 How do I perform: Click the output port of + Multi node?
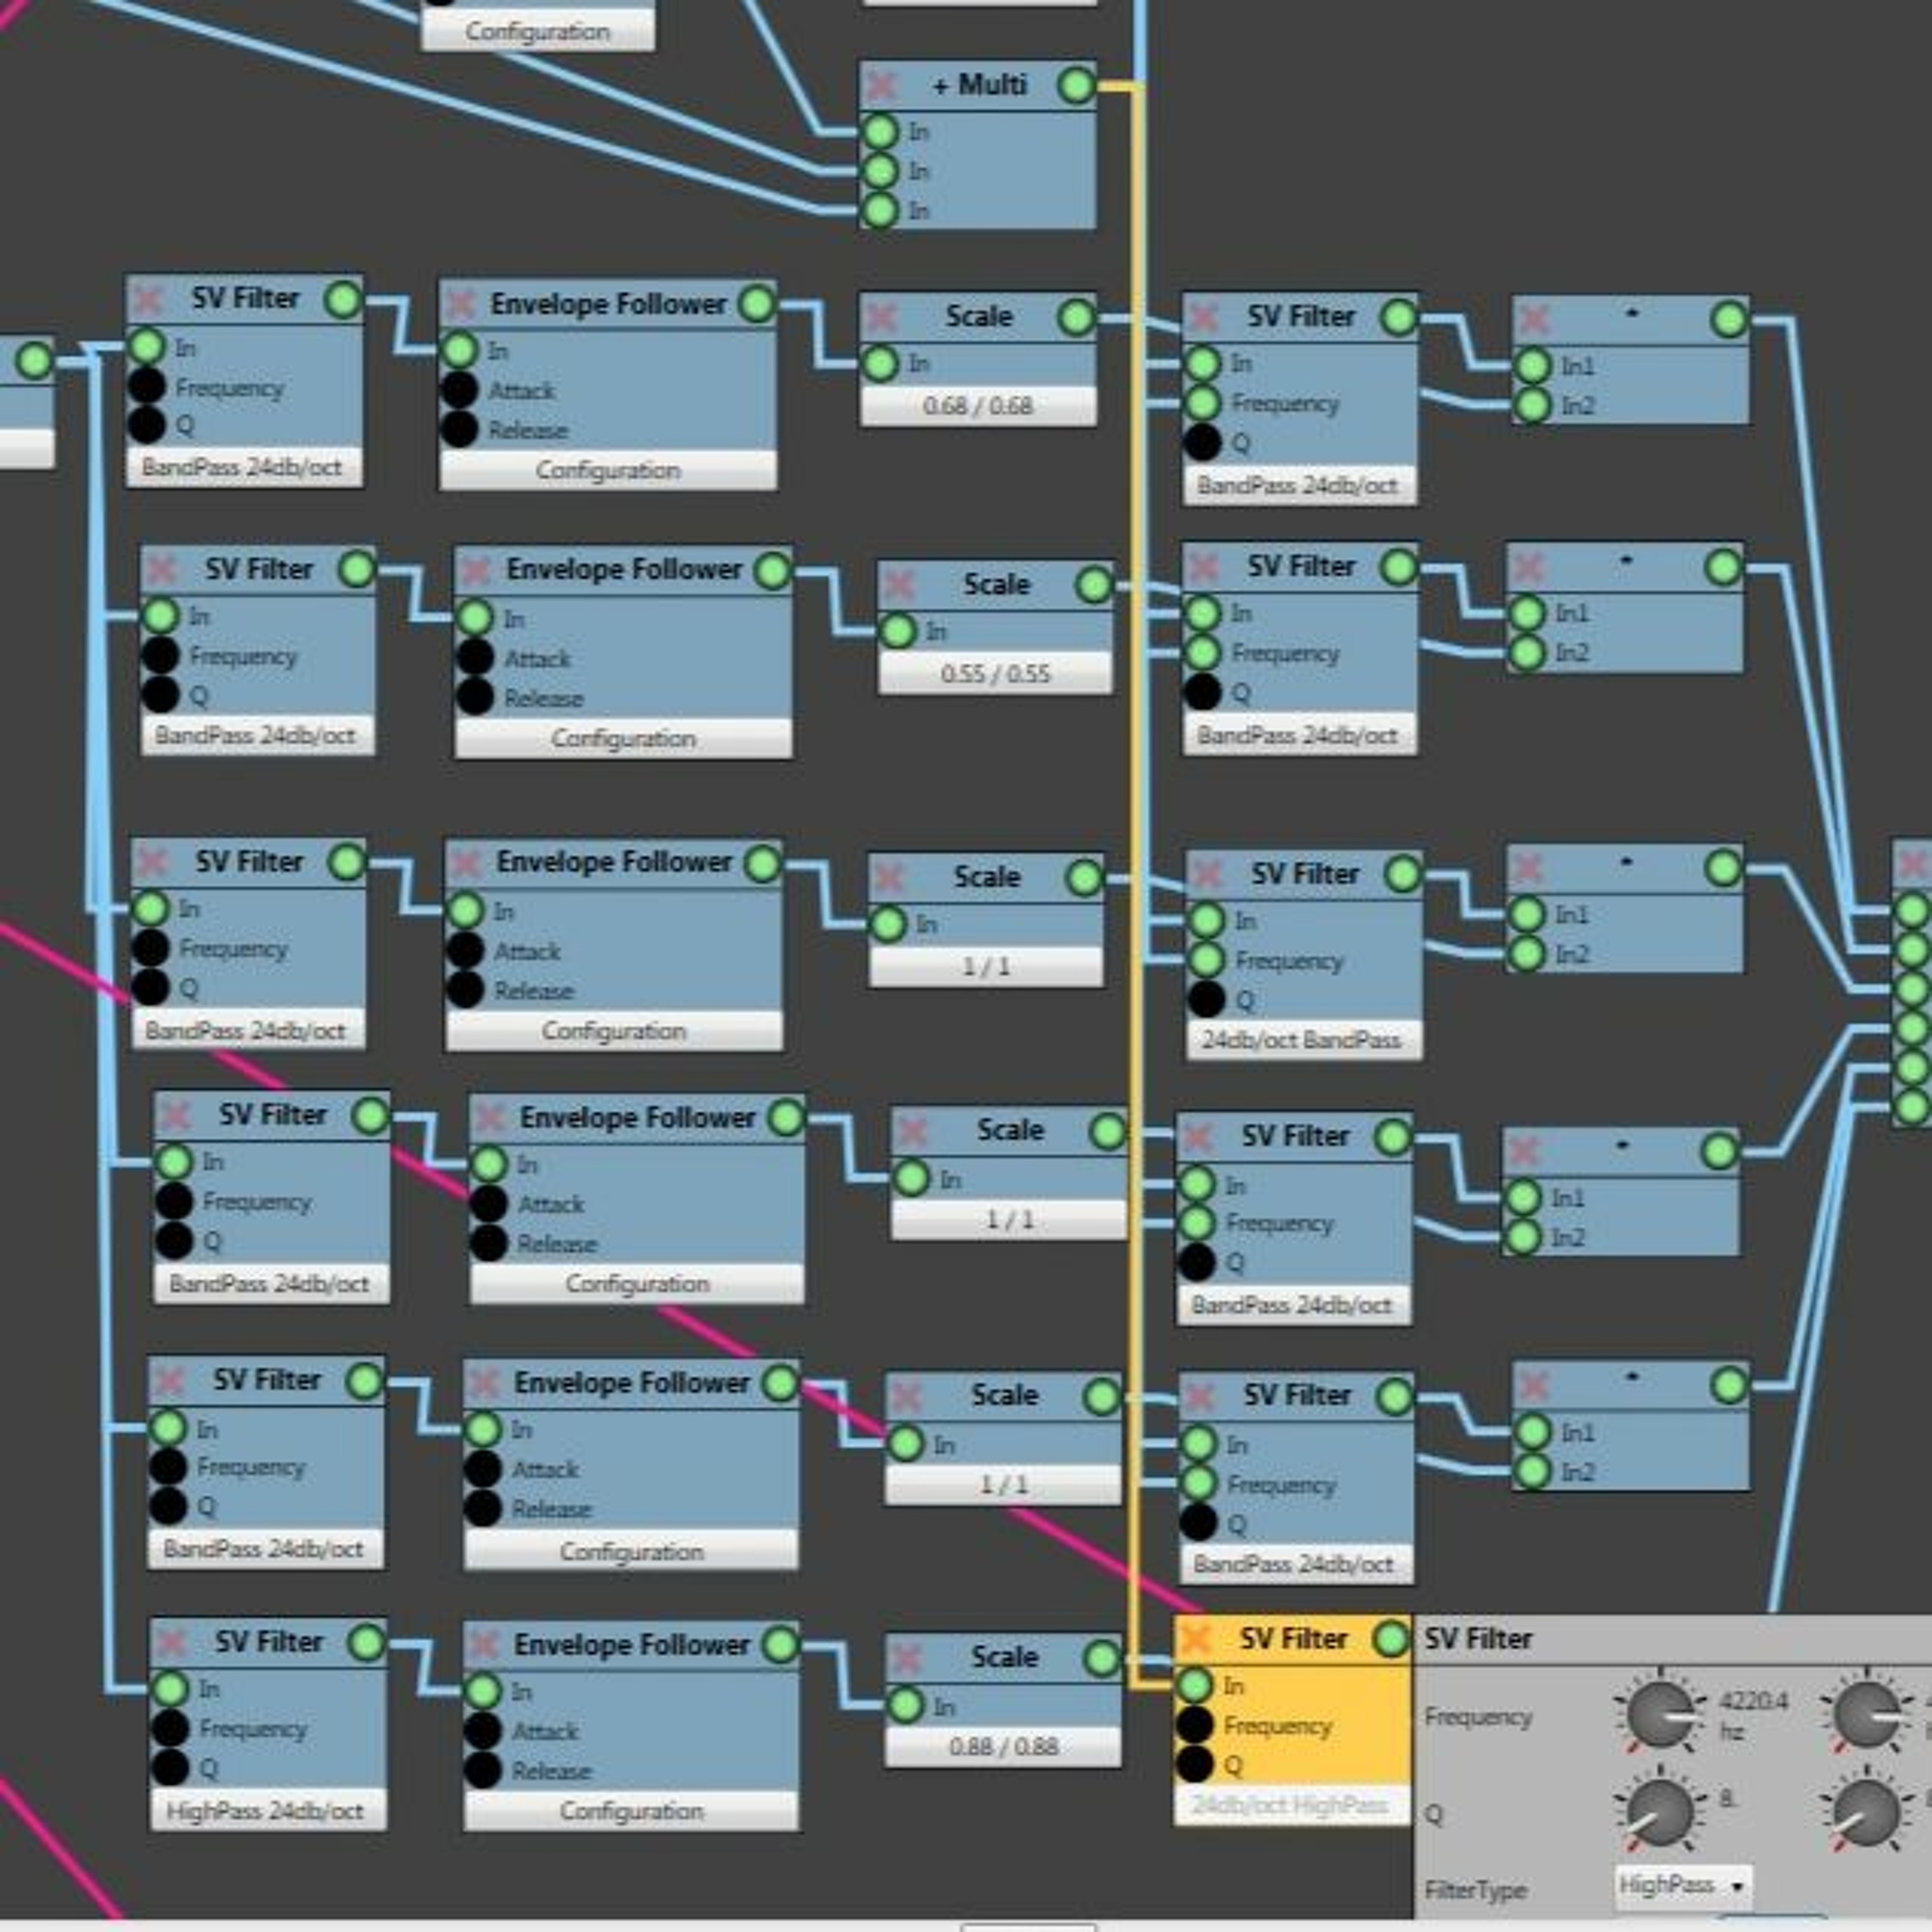pyautogui.click(x=1076, y=85)
